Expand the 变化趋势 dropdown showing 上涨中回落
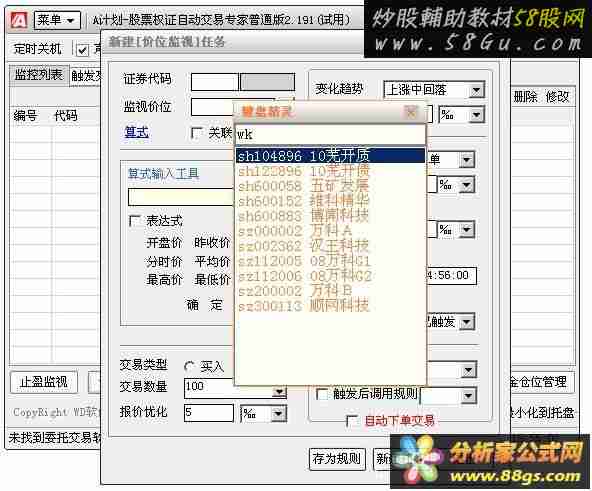This screenshot has width=592, height=491. 476,90
